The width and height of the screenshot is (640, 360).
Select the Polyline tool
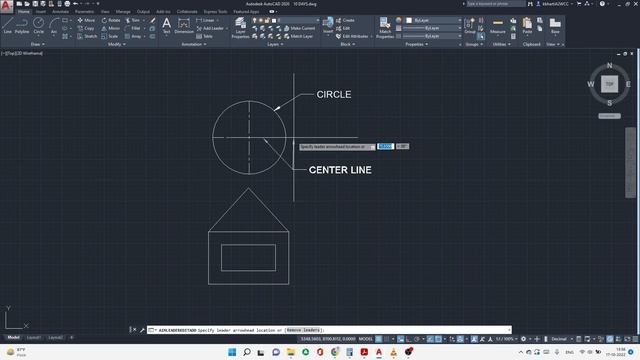coord(22,25)
